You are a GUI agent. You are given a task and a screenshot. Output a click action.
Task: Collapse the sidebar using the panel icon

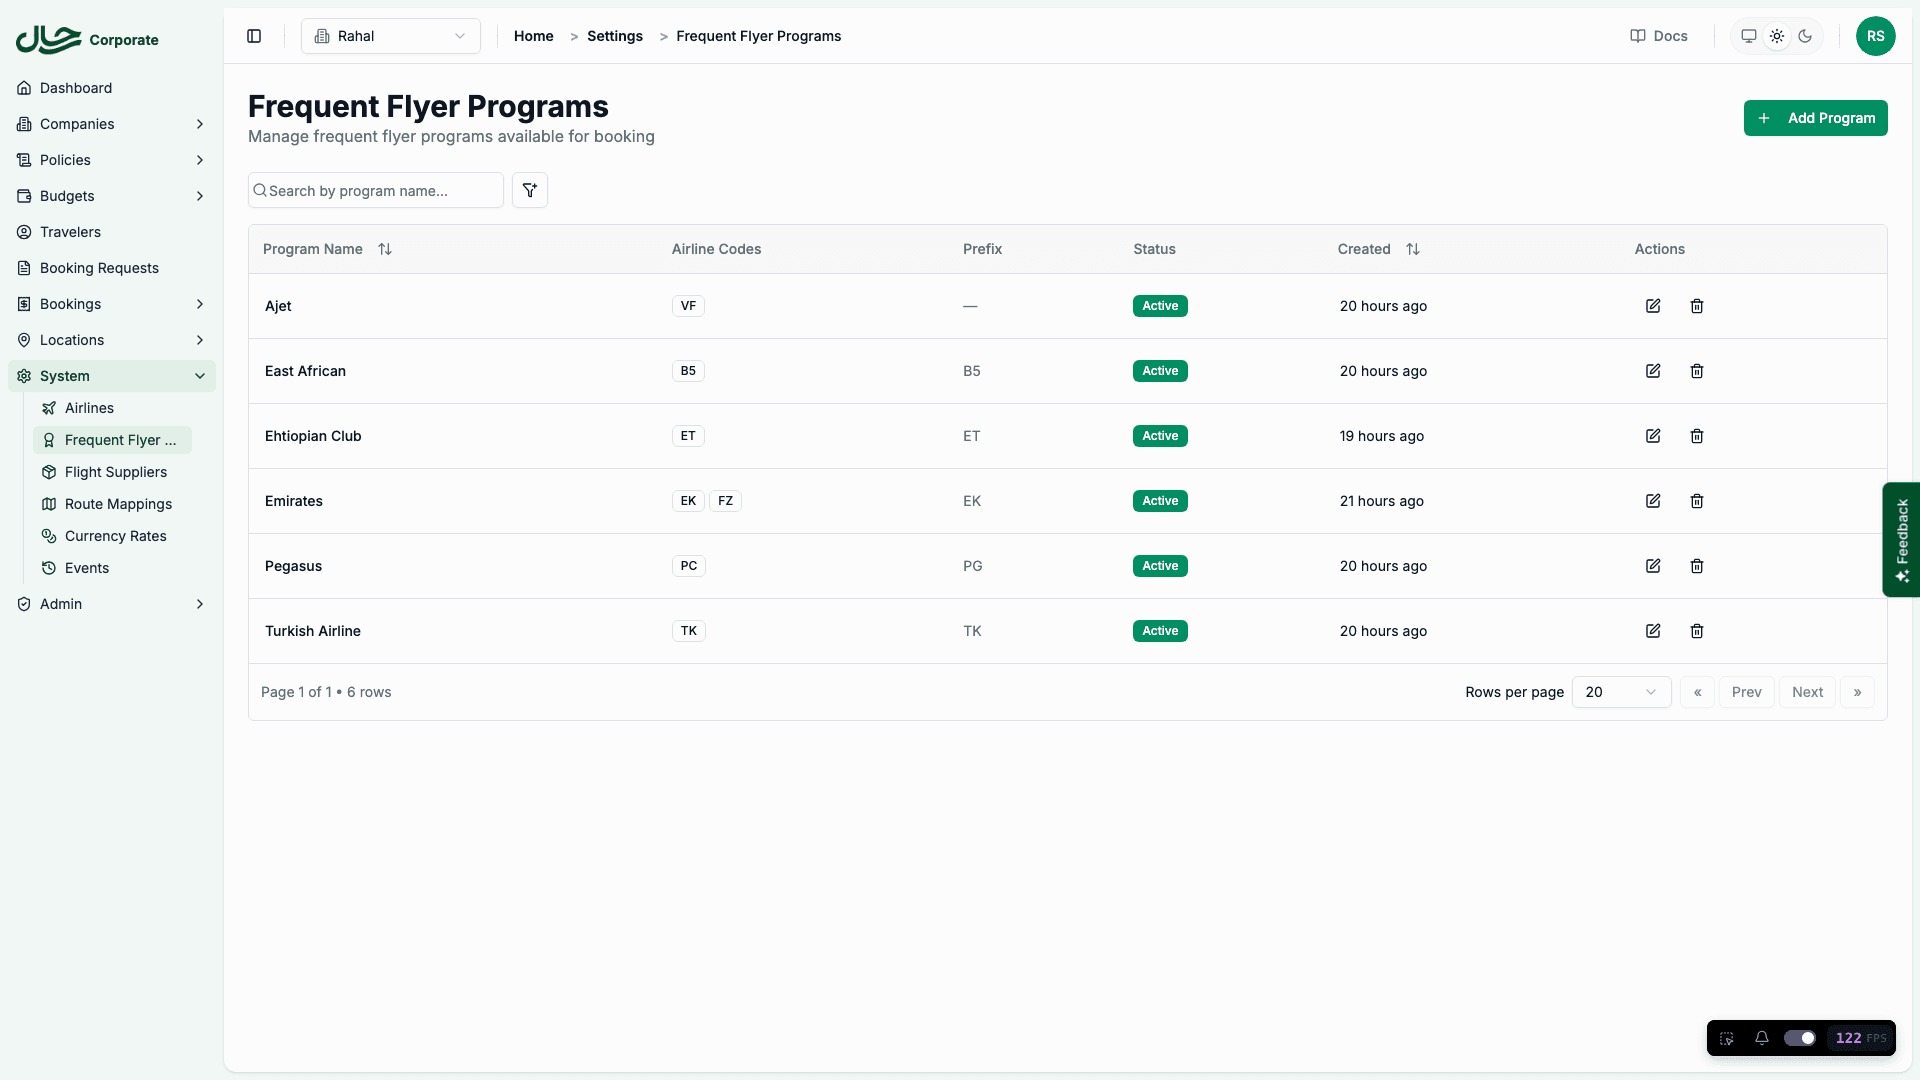point(253,36)
